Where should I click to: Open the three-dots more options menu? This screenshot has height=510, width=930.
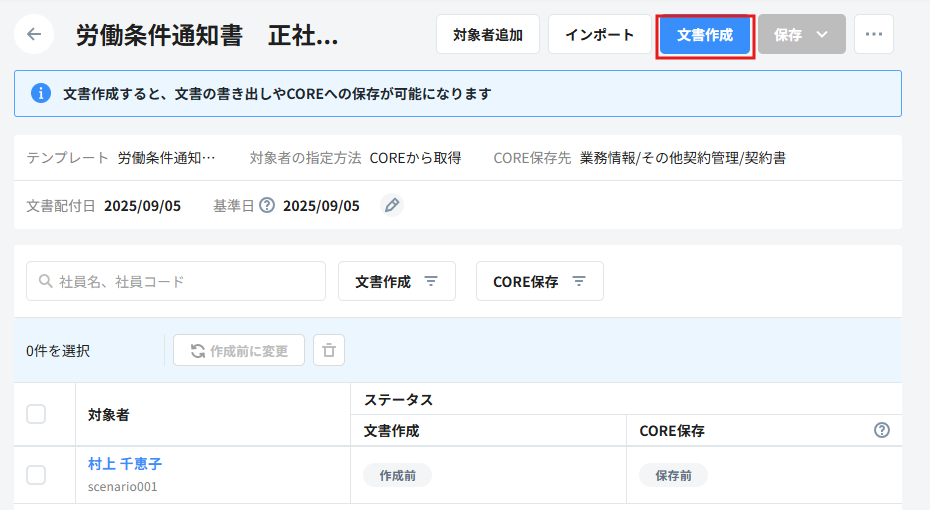pos(874,34)
